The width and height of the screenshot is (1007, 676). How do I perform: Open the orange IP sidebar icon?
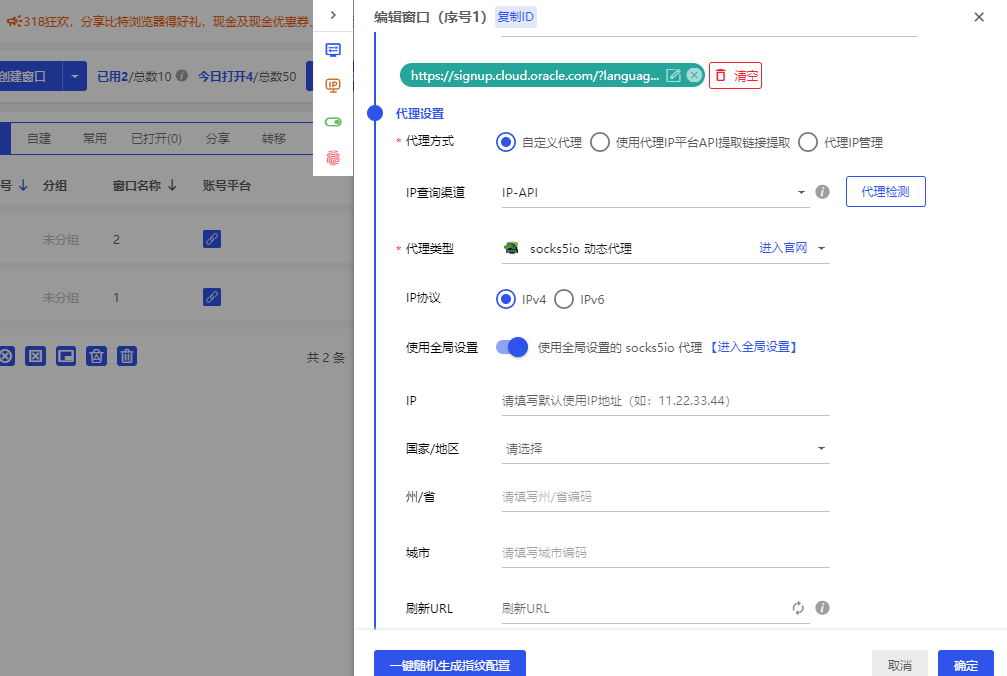(x=333, y=85)
